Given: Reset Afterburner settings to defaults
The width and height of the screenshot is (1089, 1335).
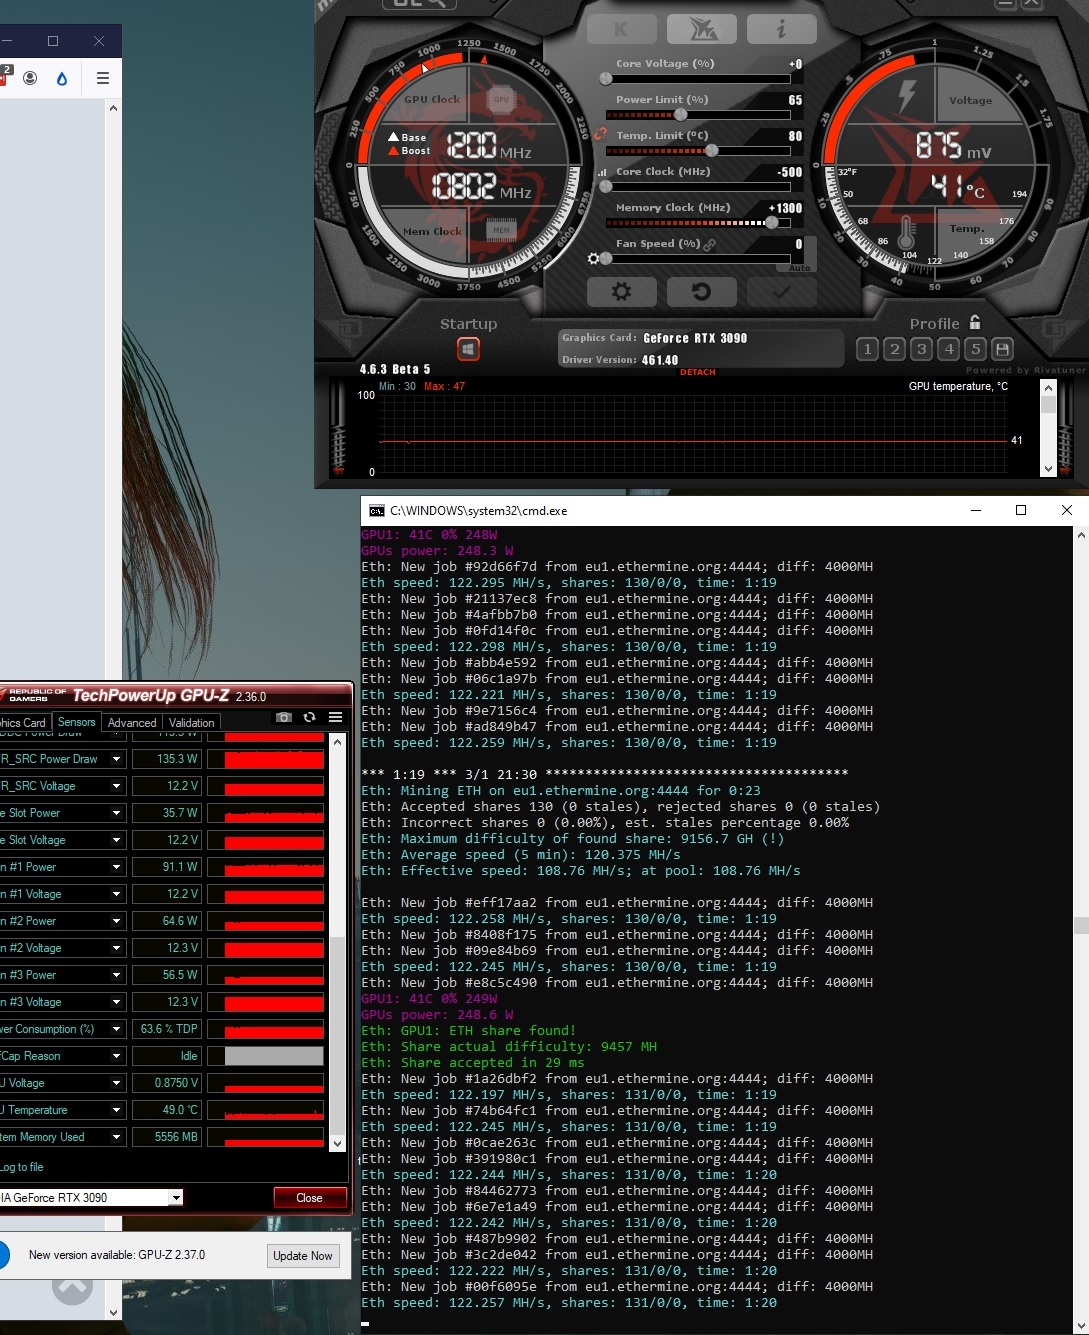Looking at the screenshot, I should tap(701, 292).
